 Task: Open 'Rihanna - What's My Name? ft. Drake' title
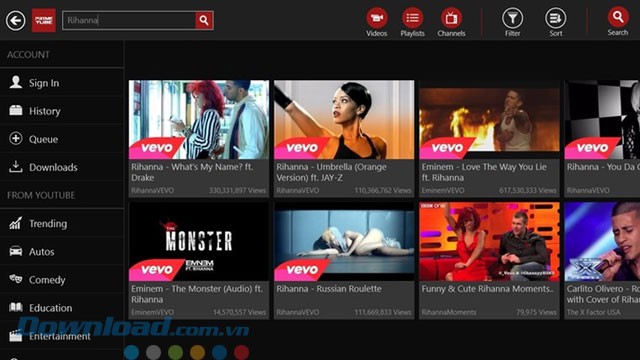click(192, 172)
